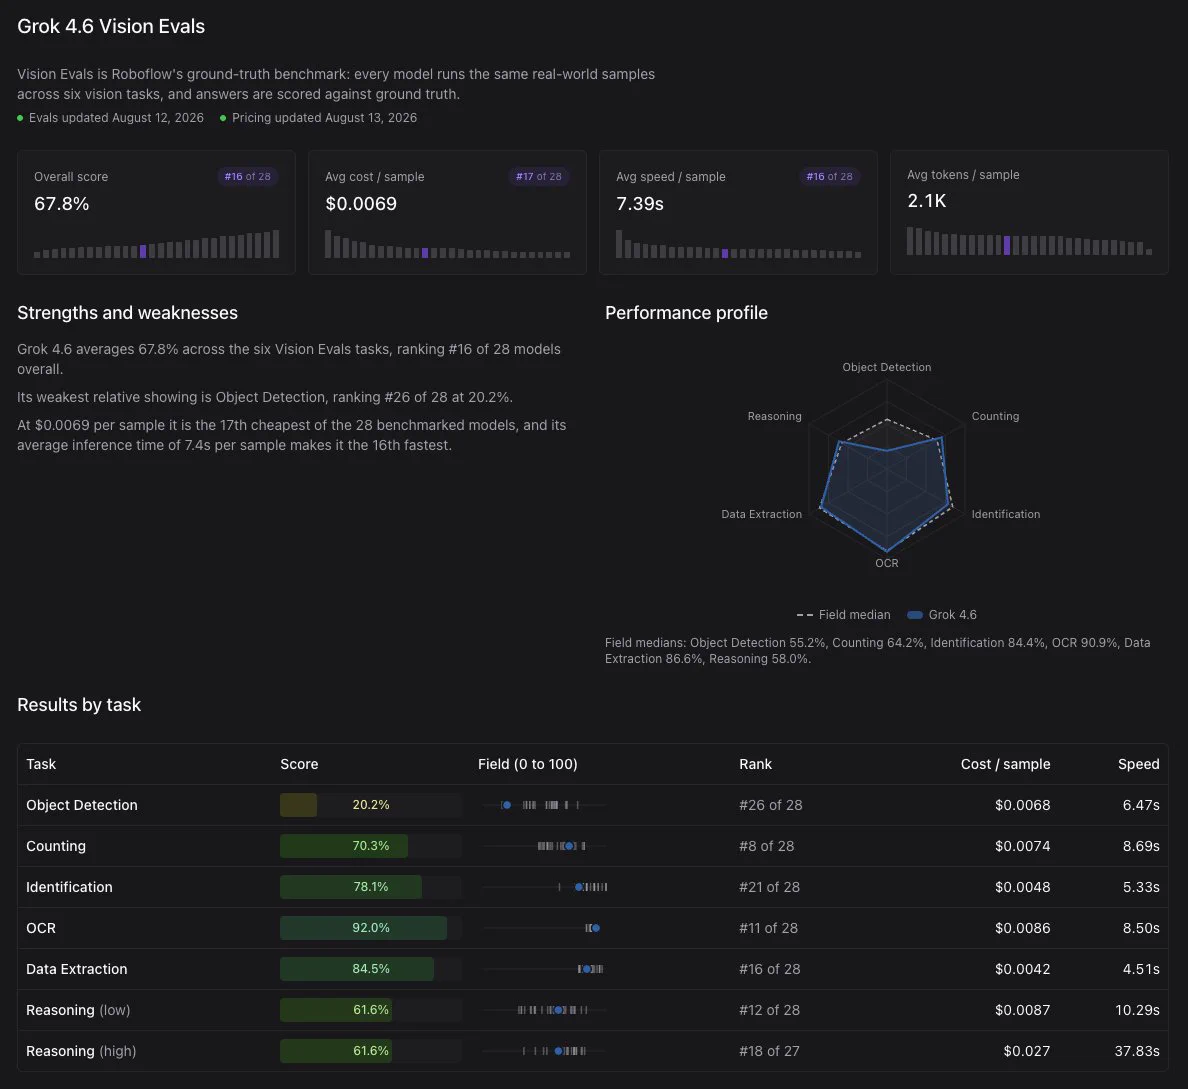Viewport: 1188px width, 1089px height.
Task: Open the OCR task row
Action: click(592, 928)
